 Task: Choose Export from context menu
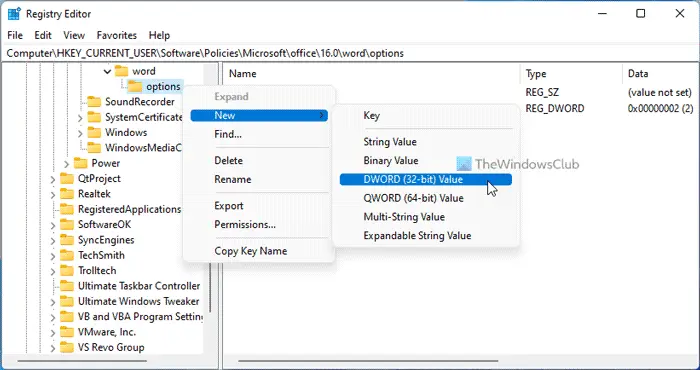click(x=259, y=206)
